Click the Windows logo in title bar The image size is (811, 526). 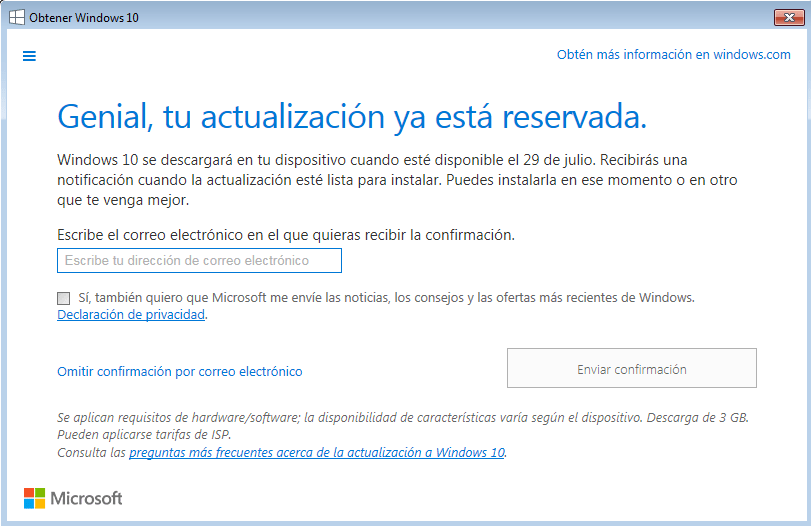point(17,17)
